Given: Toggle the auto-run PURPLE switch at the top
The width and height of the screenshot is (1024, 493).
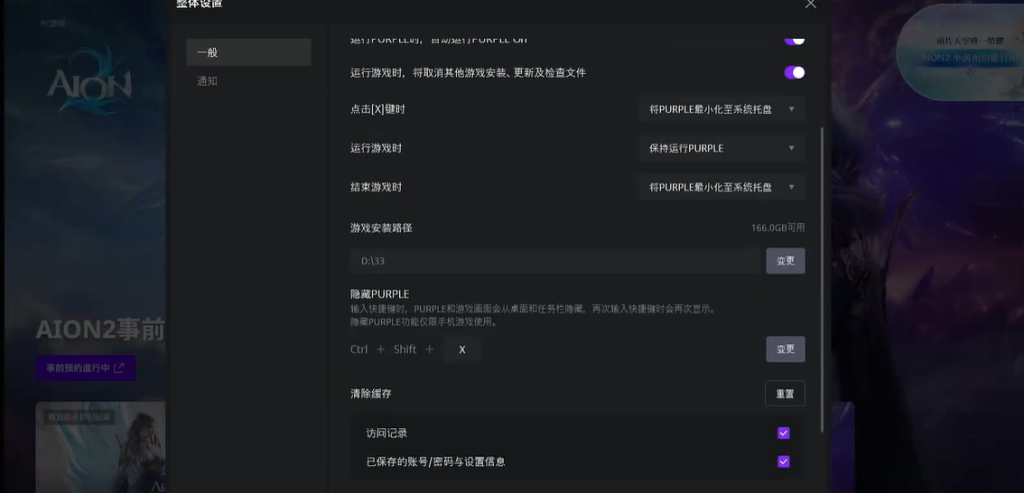Looking at the screenshot, I should tap(794, 39).
